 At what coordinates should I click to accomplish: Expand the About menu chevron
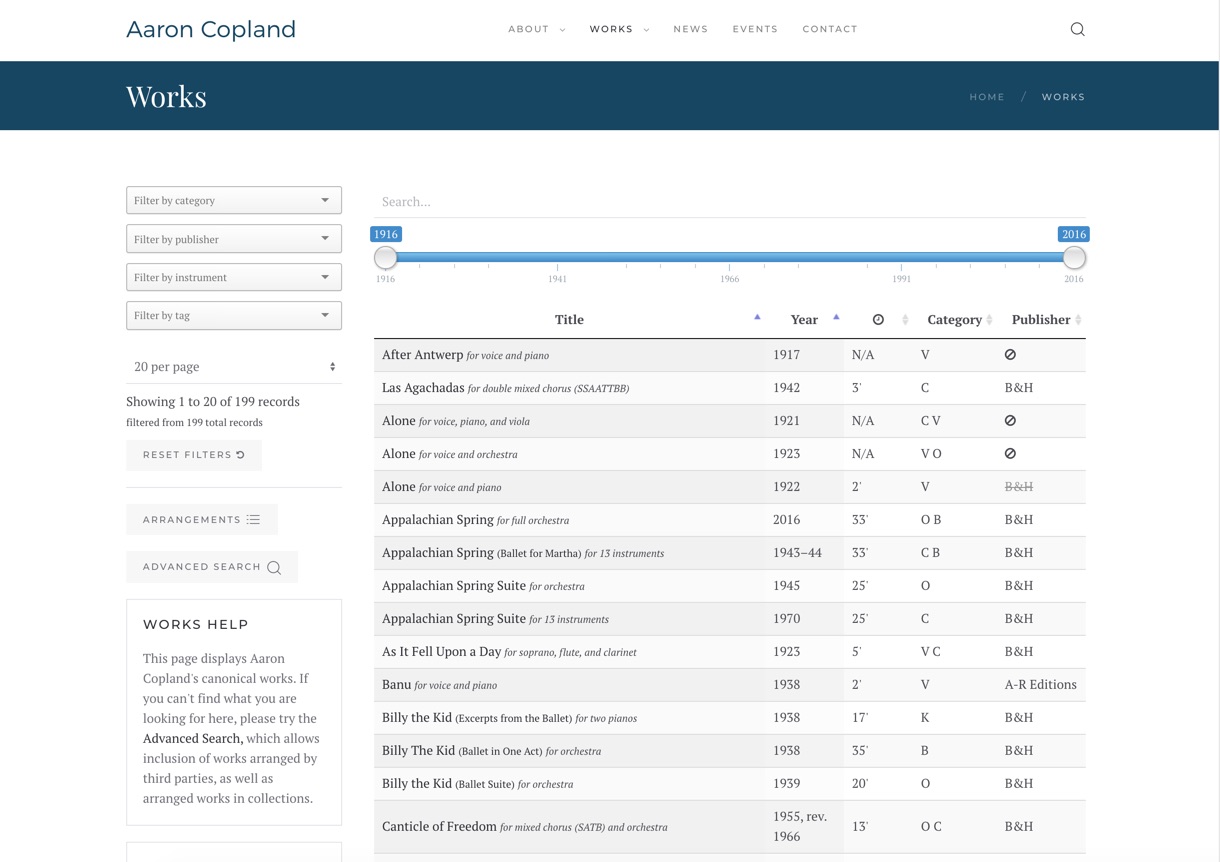562,30
